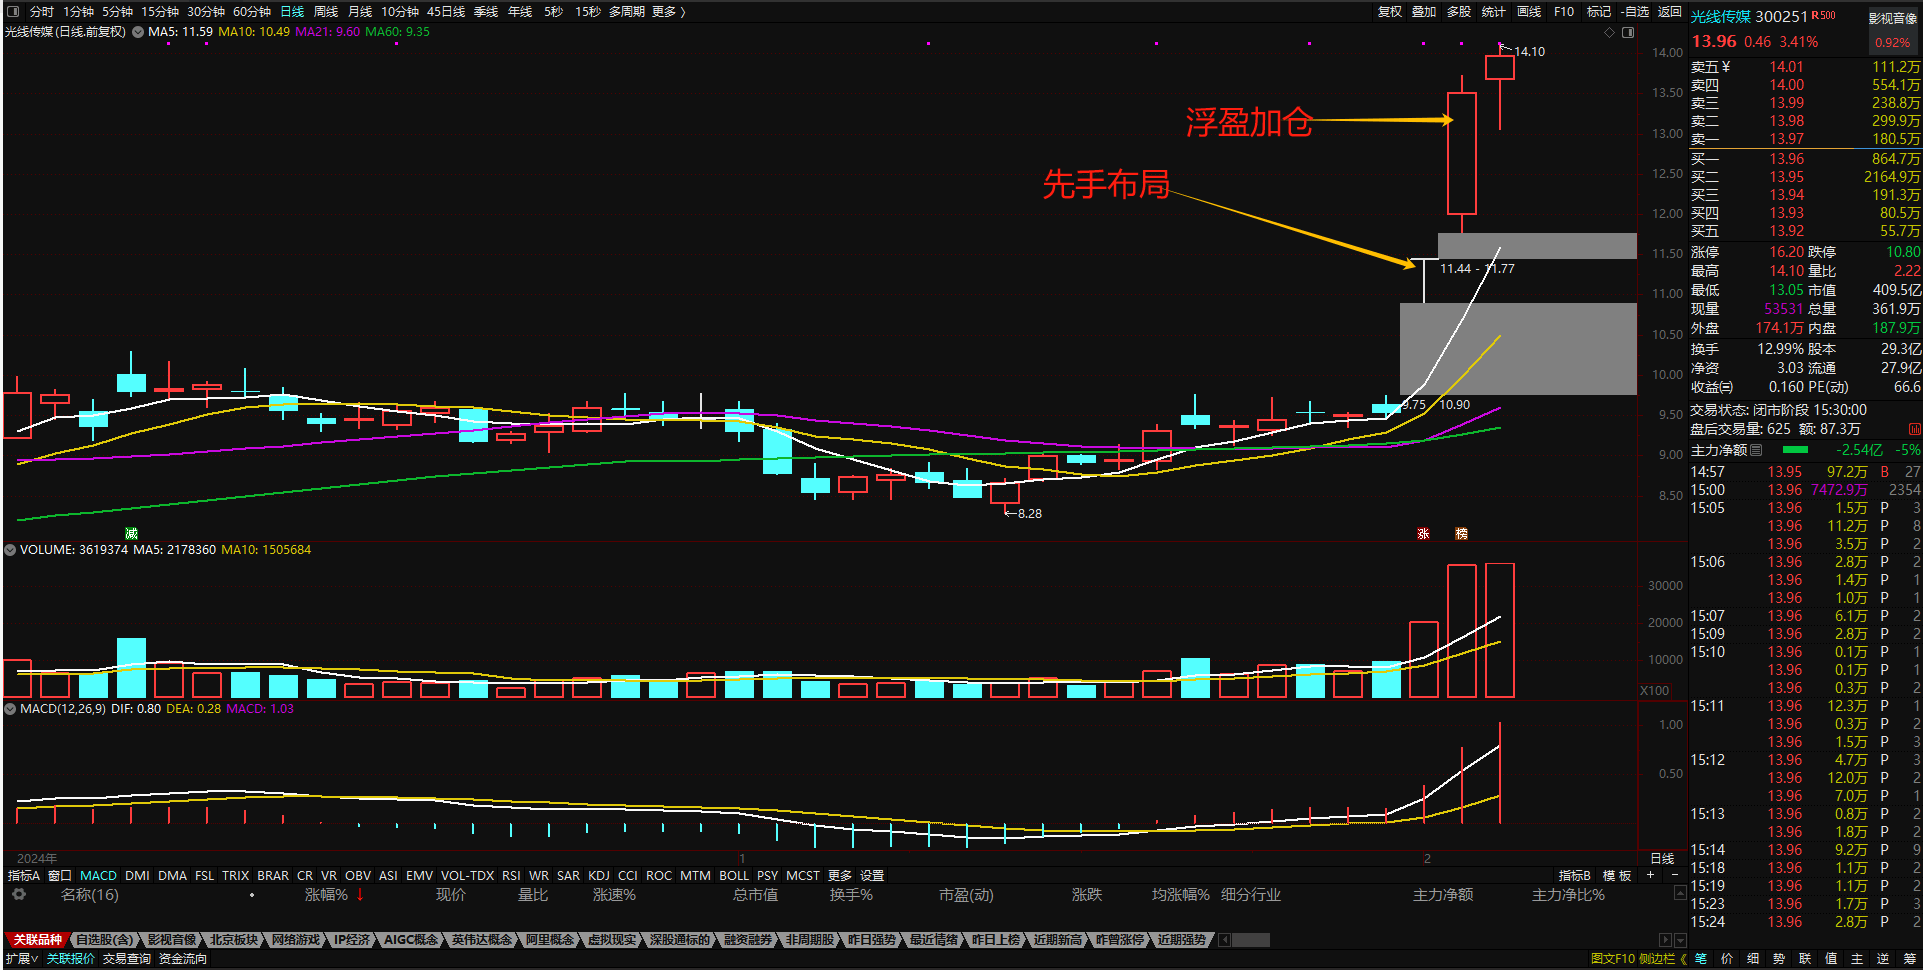Click the red sort arrow beside 涨幅%
The image size is (1923, 970).
(360, 894)
